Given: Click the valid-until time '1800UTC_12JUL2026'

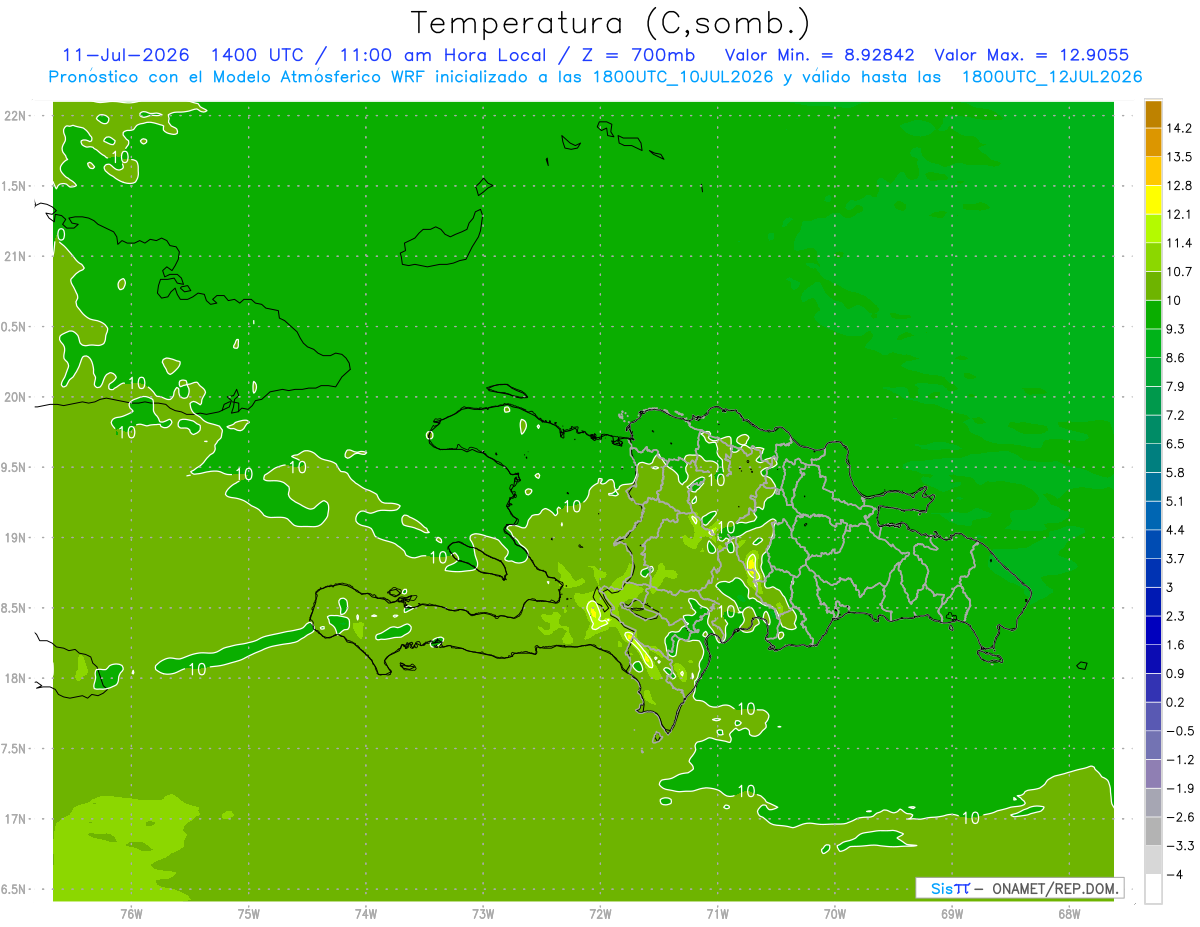Looking at the screenshot, I should click(x=1052, y=77).
